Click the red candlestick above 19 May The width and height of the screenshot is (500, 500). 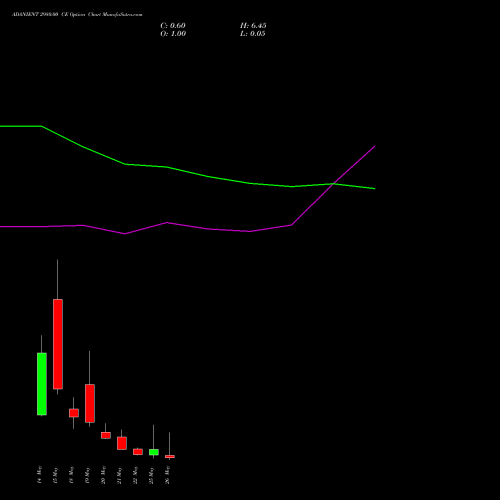pyautogui.click(x=90, y=403)
